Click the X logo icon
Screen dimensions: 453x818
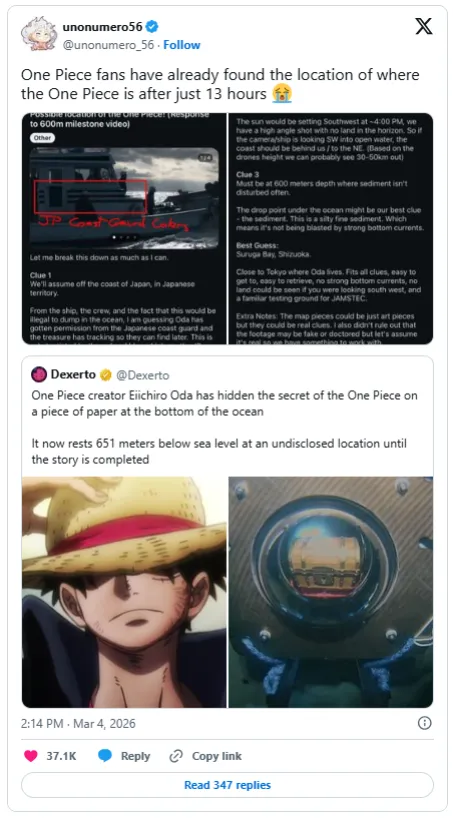coord(424,27)
